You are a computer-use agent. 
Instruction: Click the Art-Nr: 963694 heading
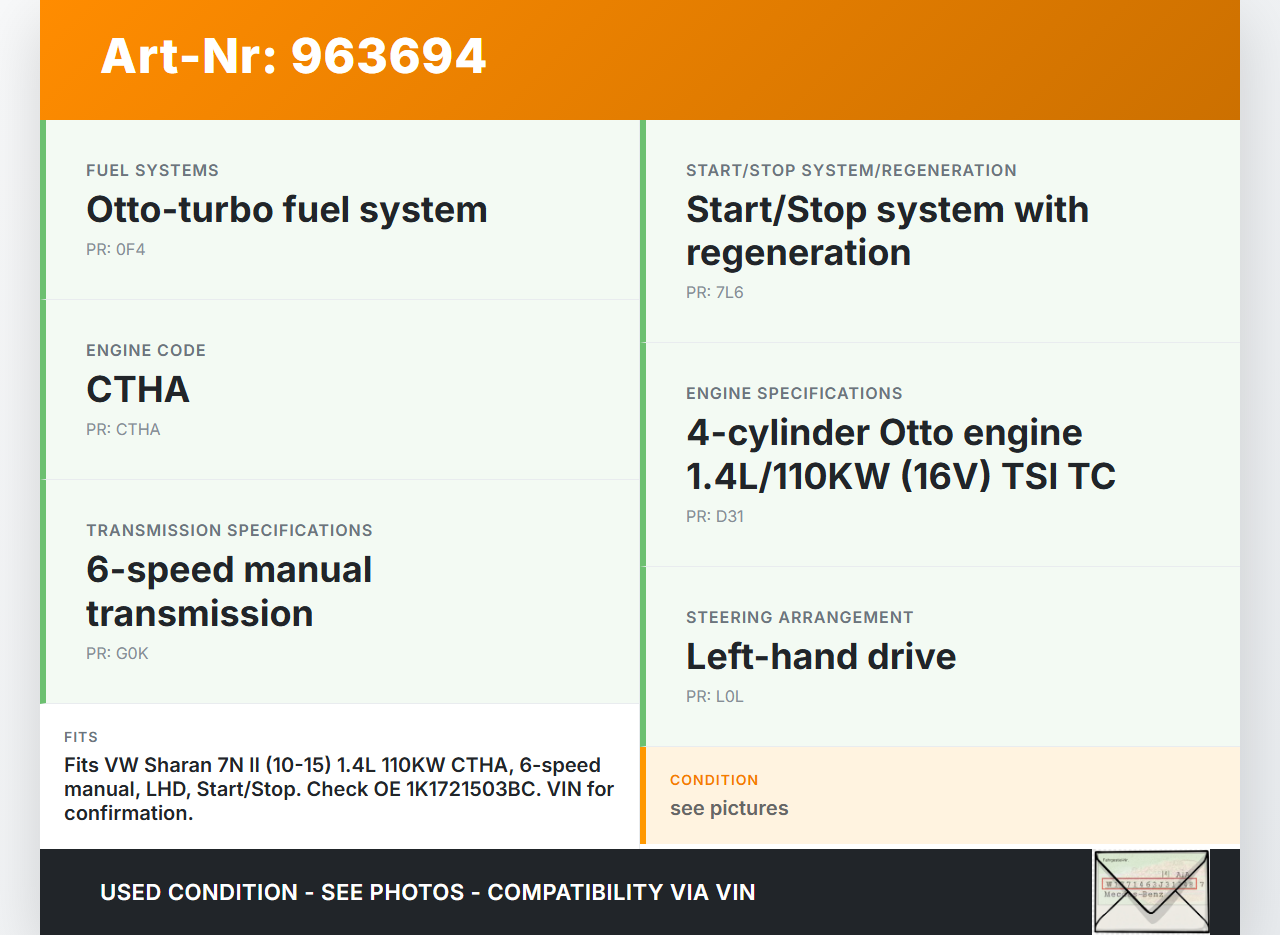tap(293, 56)
